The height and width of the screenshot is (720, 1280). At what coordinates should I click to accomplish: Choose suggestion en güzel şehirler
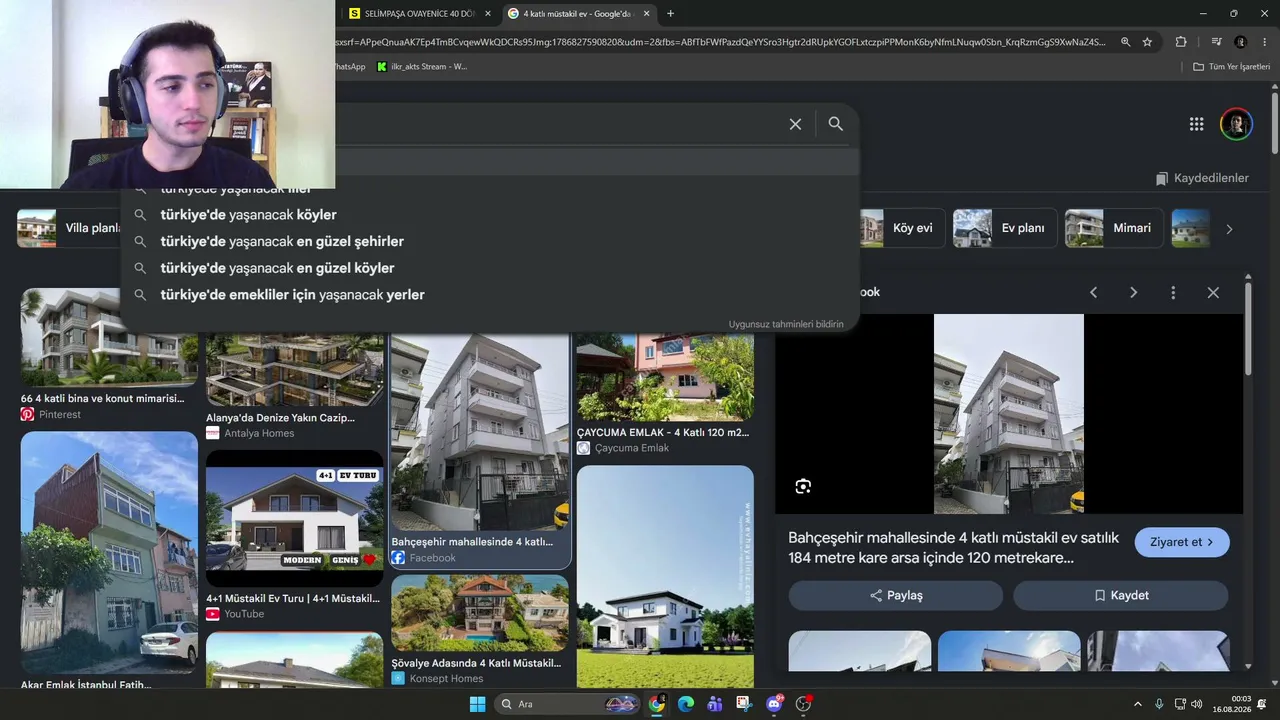pos(490,241)
